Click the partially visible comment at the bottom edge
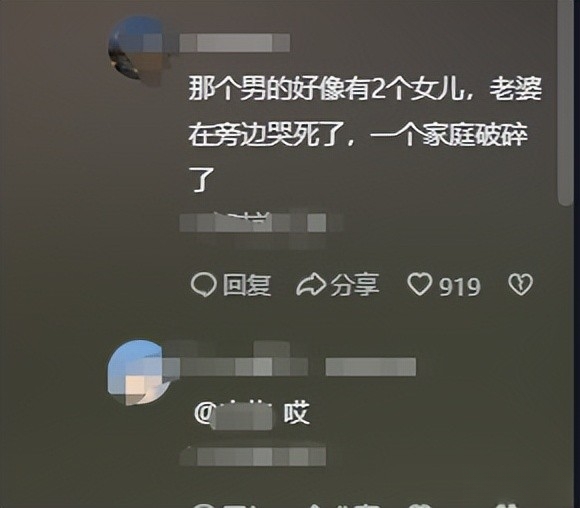 (355, 505)
